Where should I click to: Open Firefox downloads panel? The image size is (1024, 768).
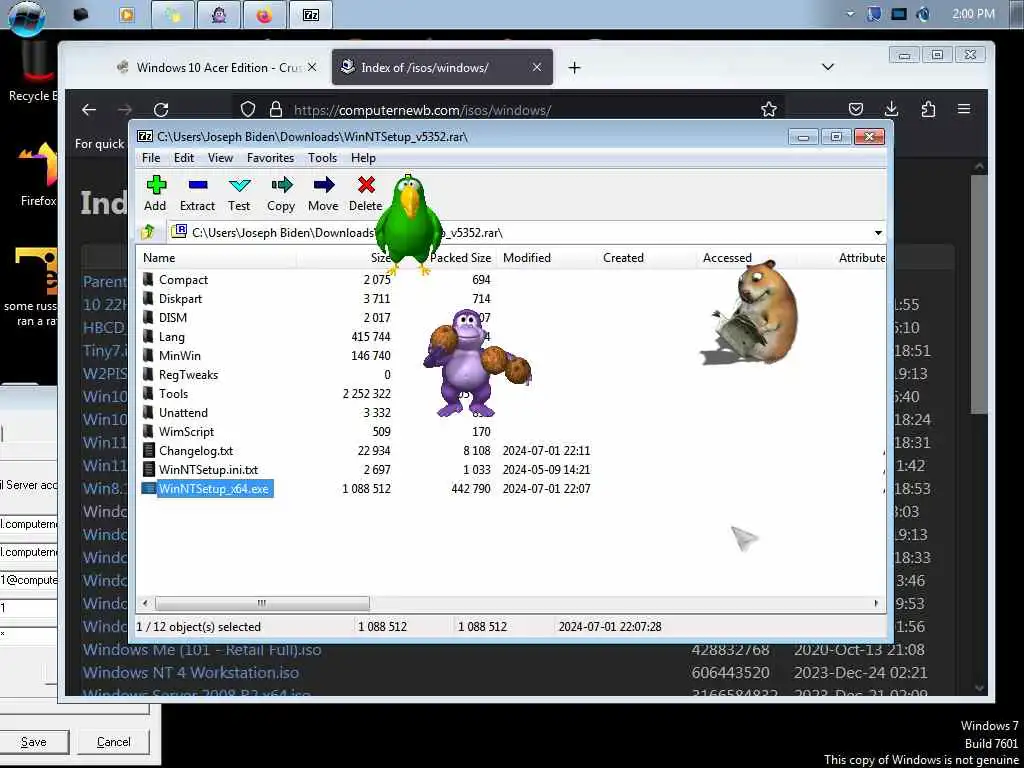[891, 110]
